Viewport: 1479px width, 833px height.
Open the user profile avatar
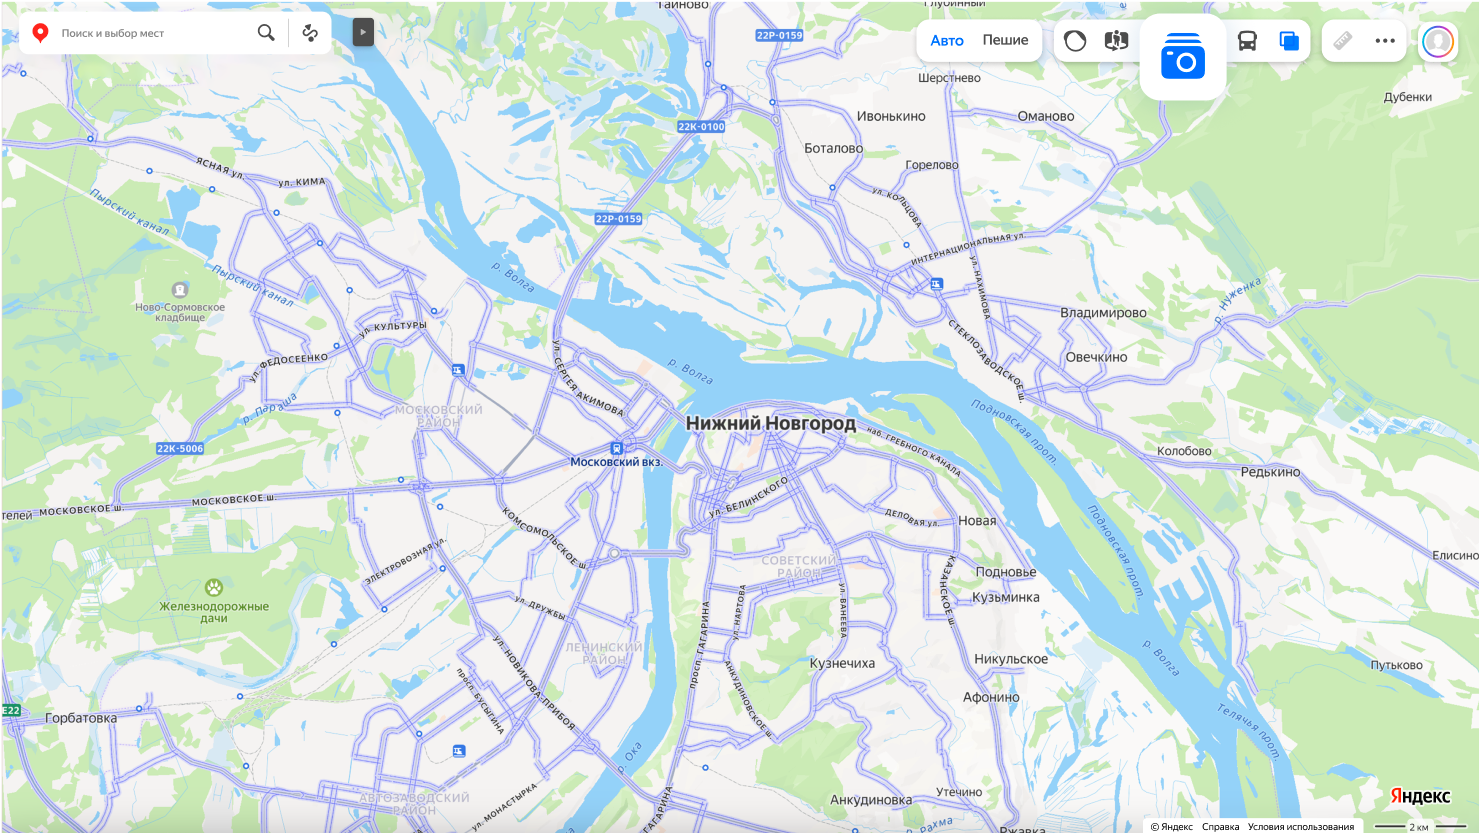pyautogui.click(x=1438, y=41)
